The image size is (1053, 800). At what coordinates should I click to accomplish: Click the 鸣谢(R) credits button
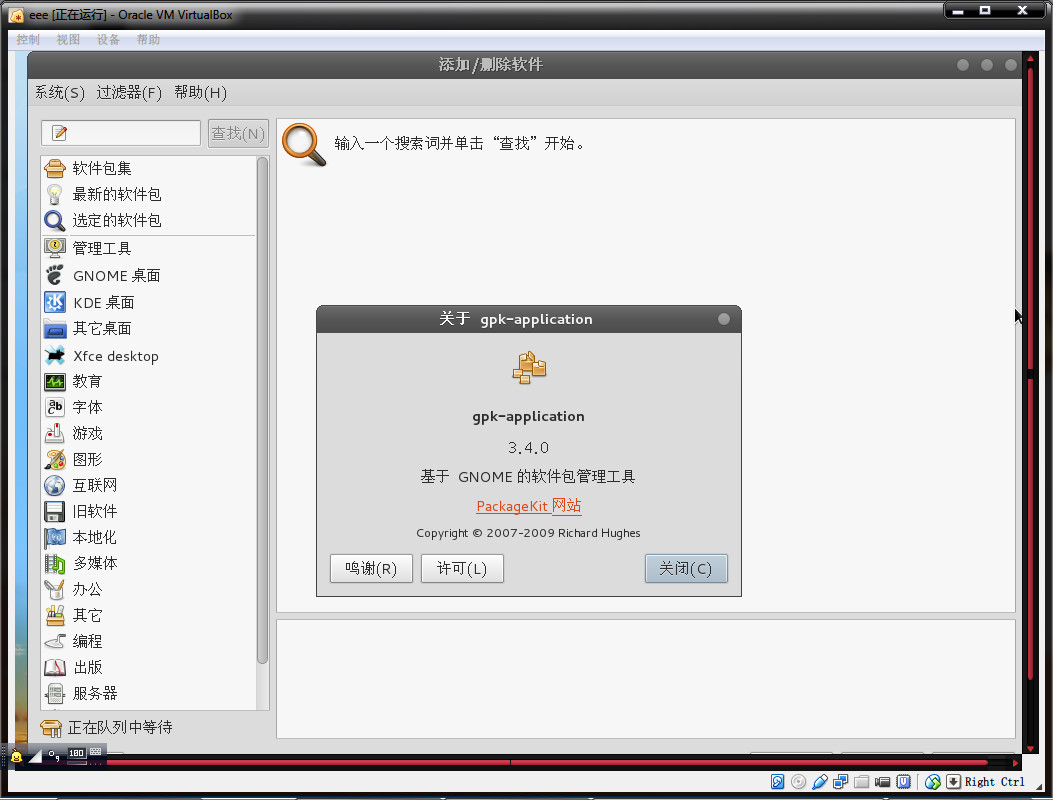point(371,568)
